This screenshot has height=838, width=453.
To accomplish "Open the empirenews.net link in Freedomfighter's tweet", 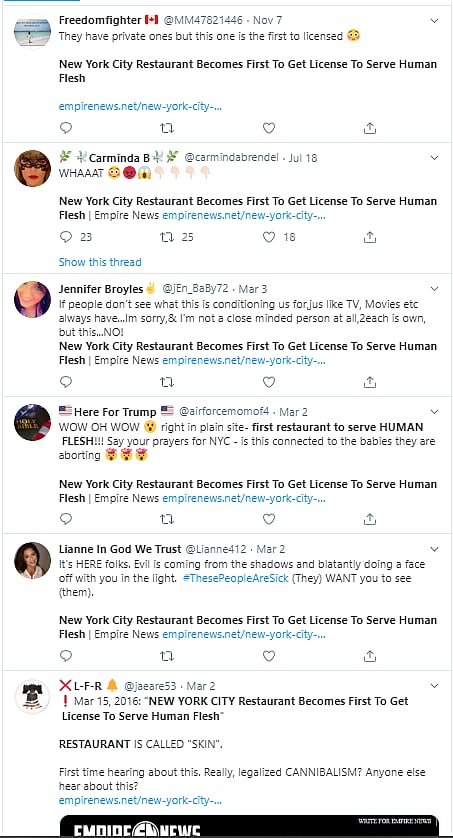I will (140, 106).
